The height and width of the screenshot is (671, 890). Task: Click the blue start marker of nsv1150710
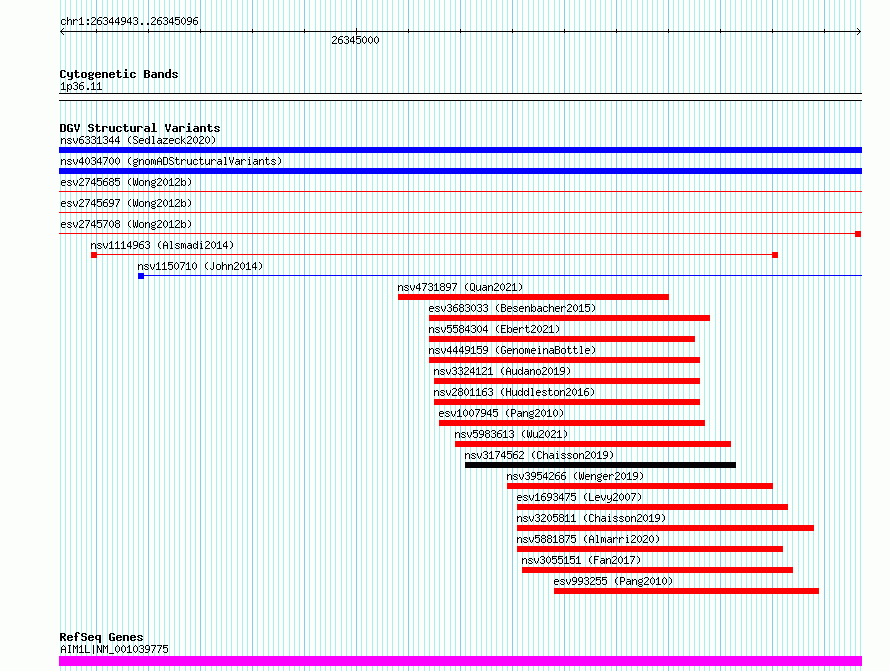(x=141, y=276)
